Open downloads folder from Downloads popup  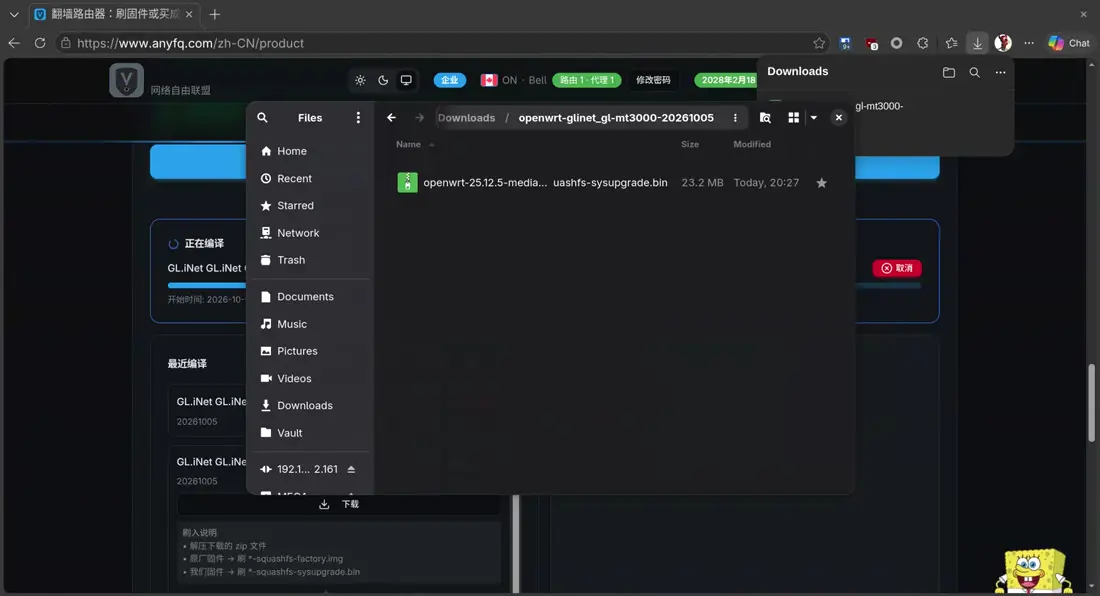[x=948, y=72]
